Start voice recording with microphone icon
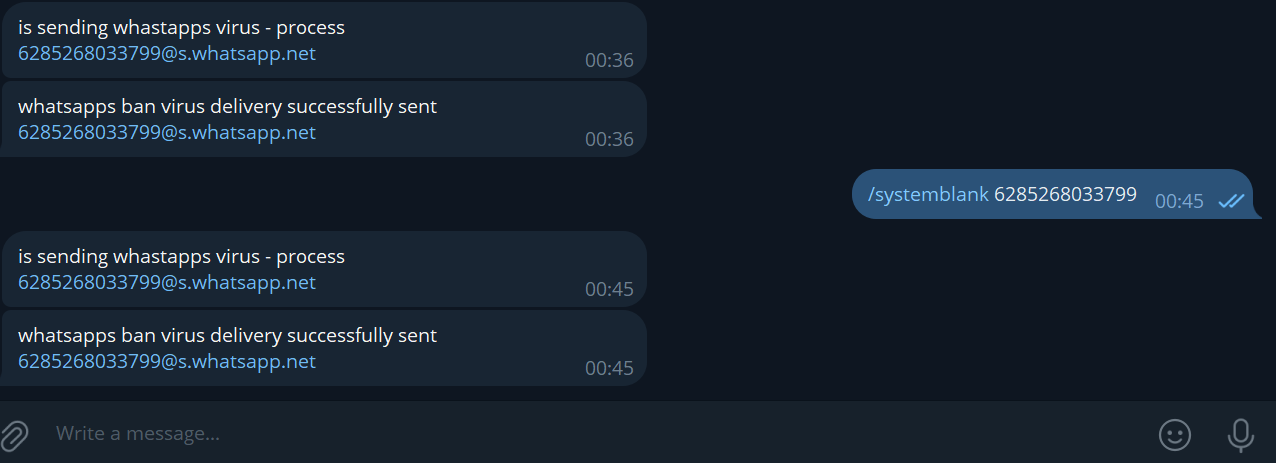The height and width of the screenshot is (463, 1276). pos(1240,434)
